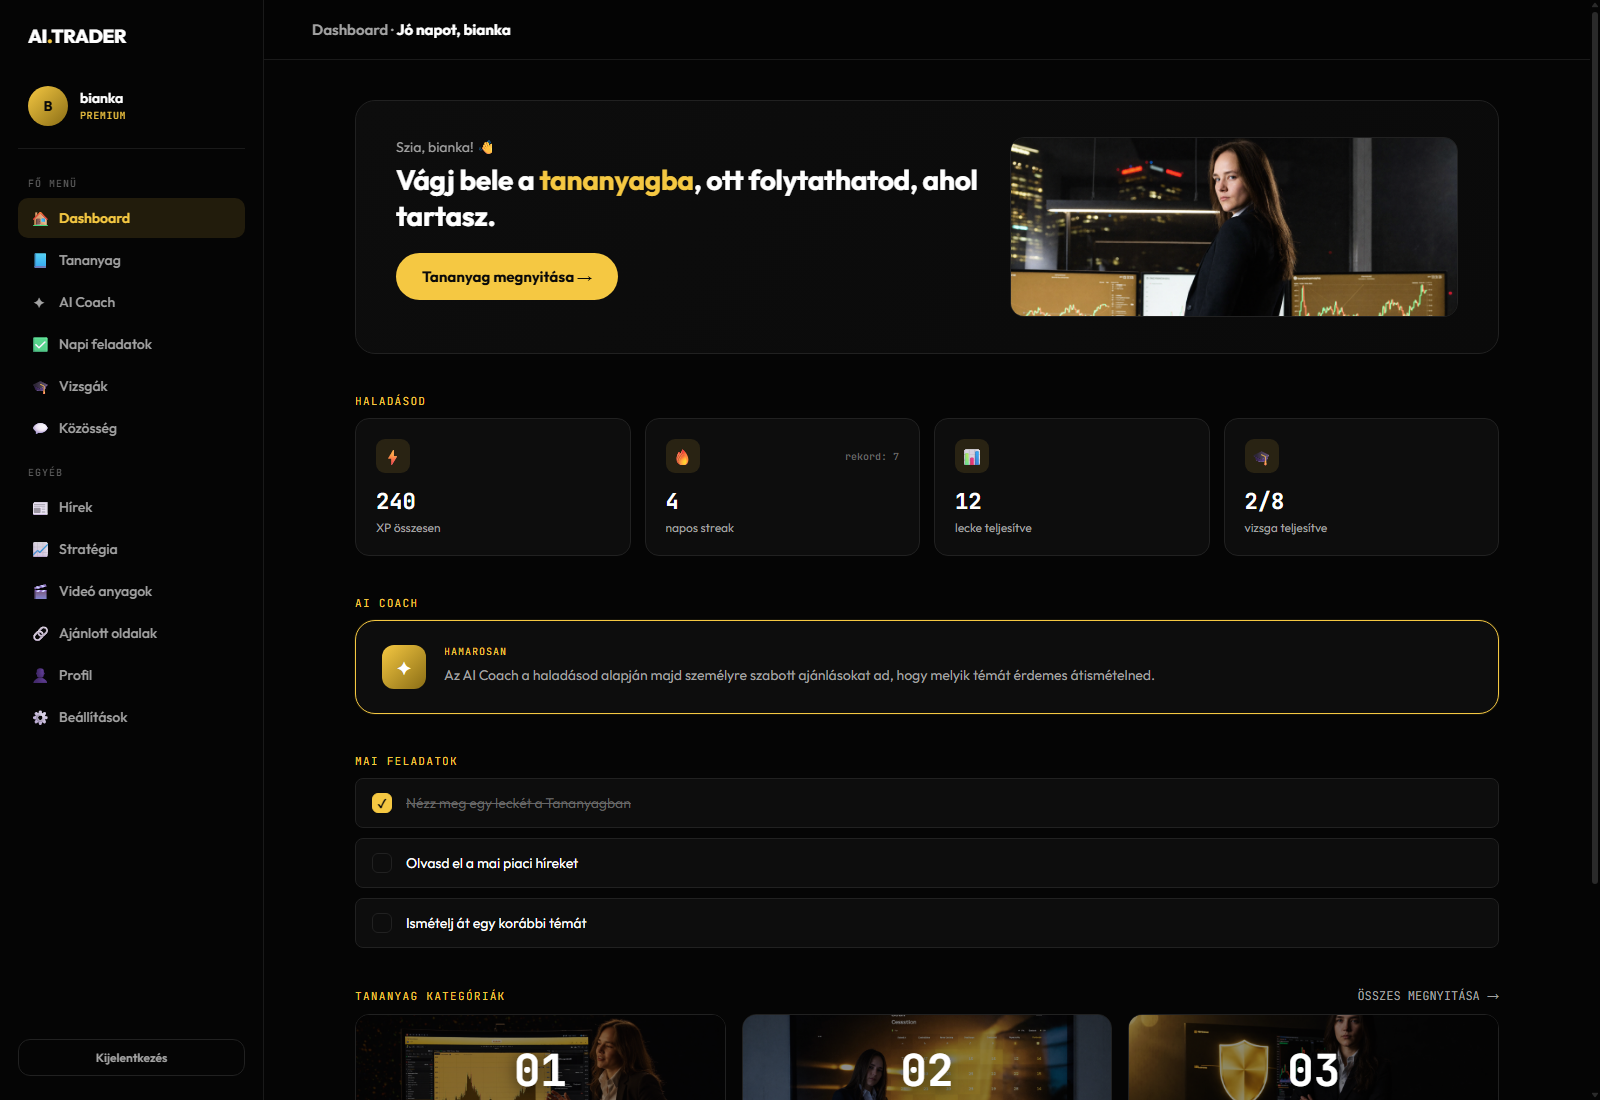Viewport: 1600px width, 1100px height.
Task: Click the bianka avatar circle
Action: pyautogui.click(x=48, y=106)
